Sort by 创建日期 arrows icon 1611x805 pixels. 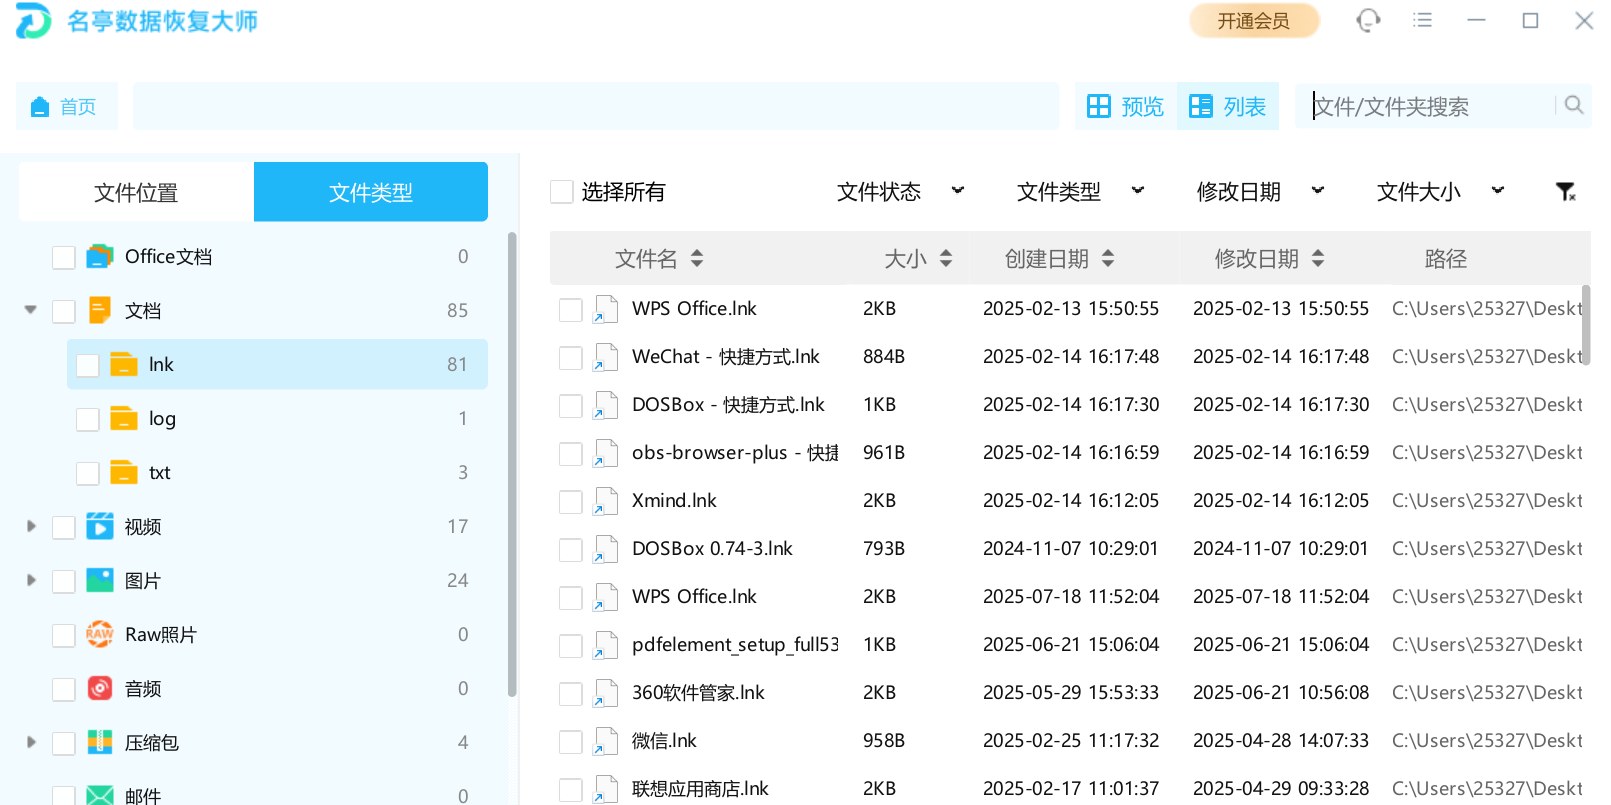tap(1108, 258)
